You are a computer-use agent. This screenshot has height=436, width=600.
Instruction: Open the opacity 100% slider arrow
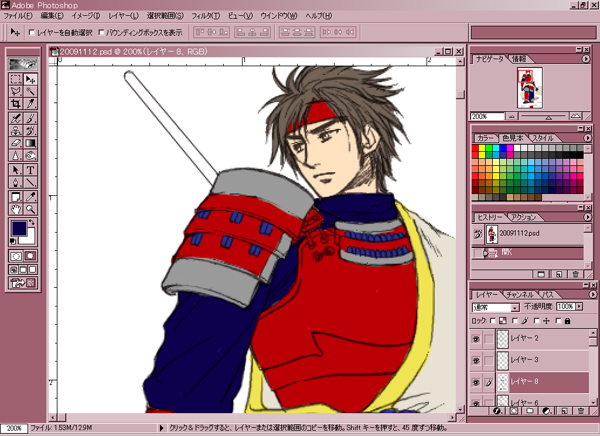[x=580, y=306]
